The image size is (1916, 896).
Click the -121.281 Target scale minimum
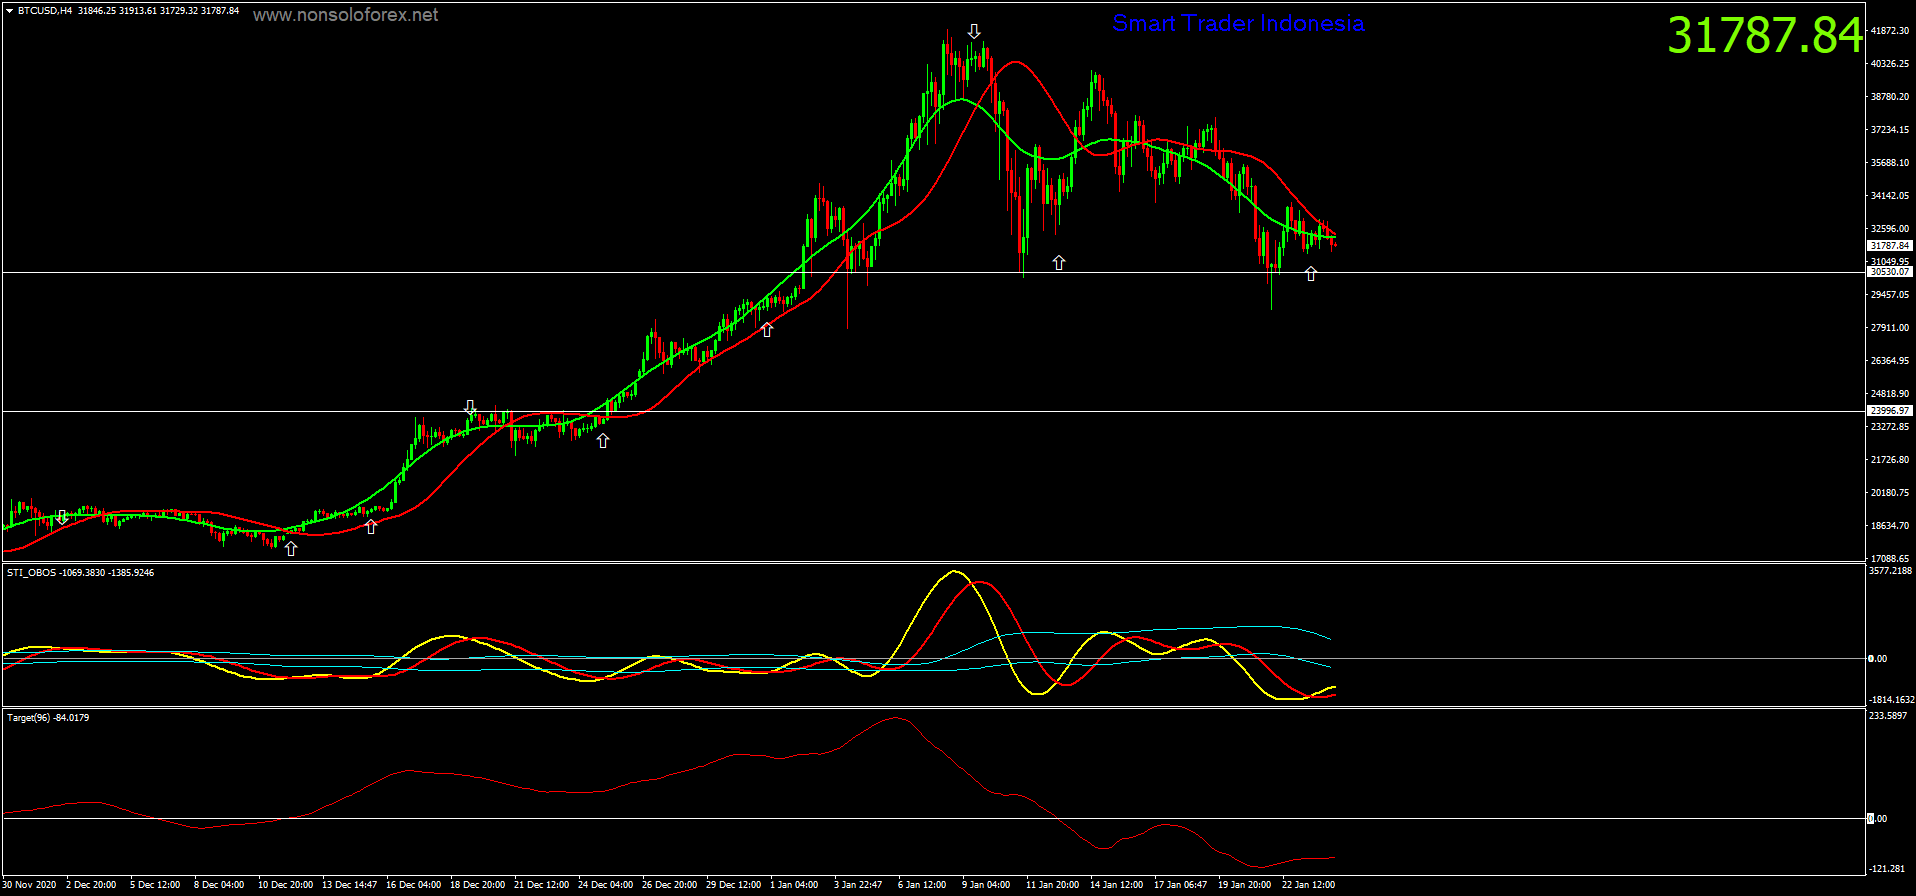click(1888, 869)
